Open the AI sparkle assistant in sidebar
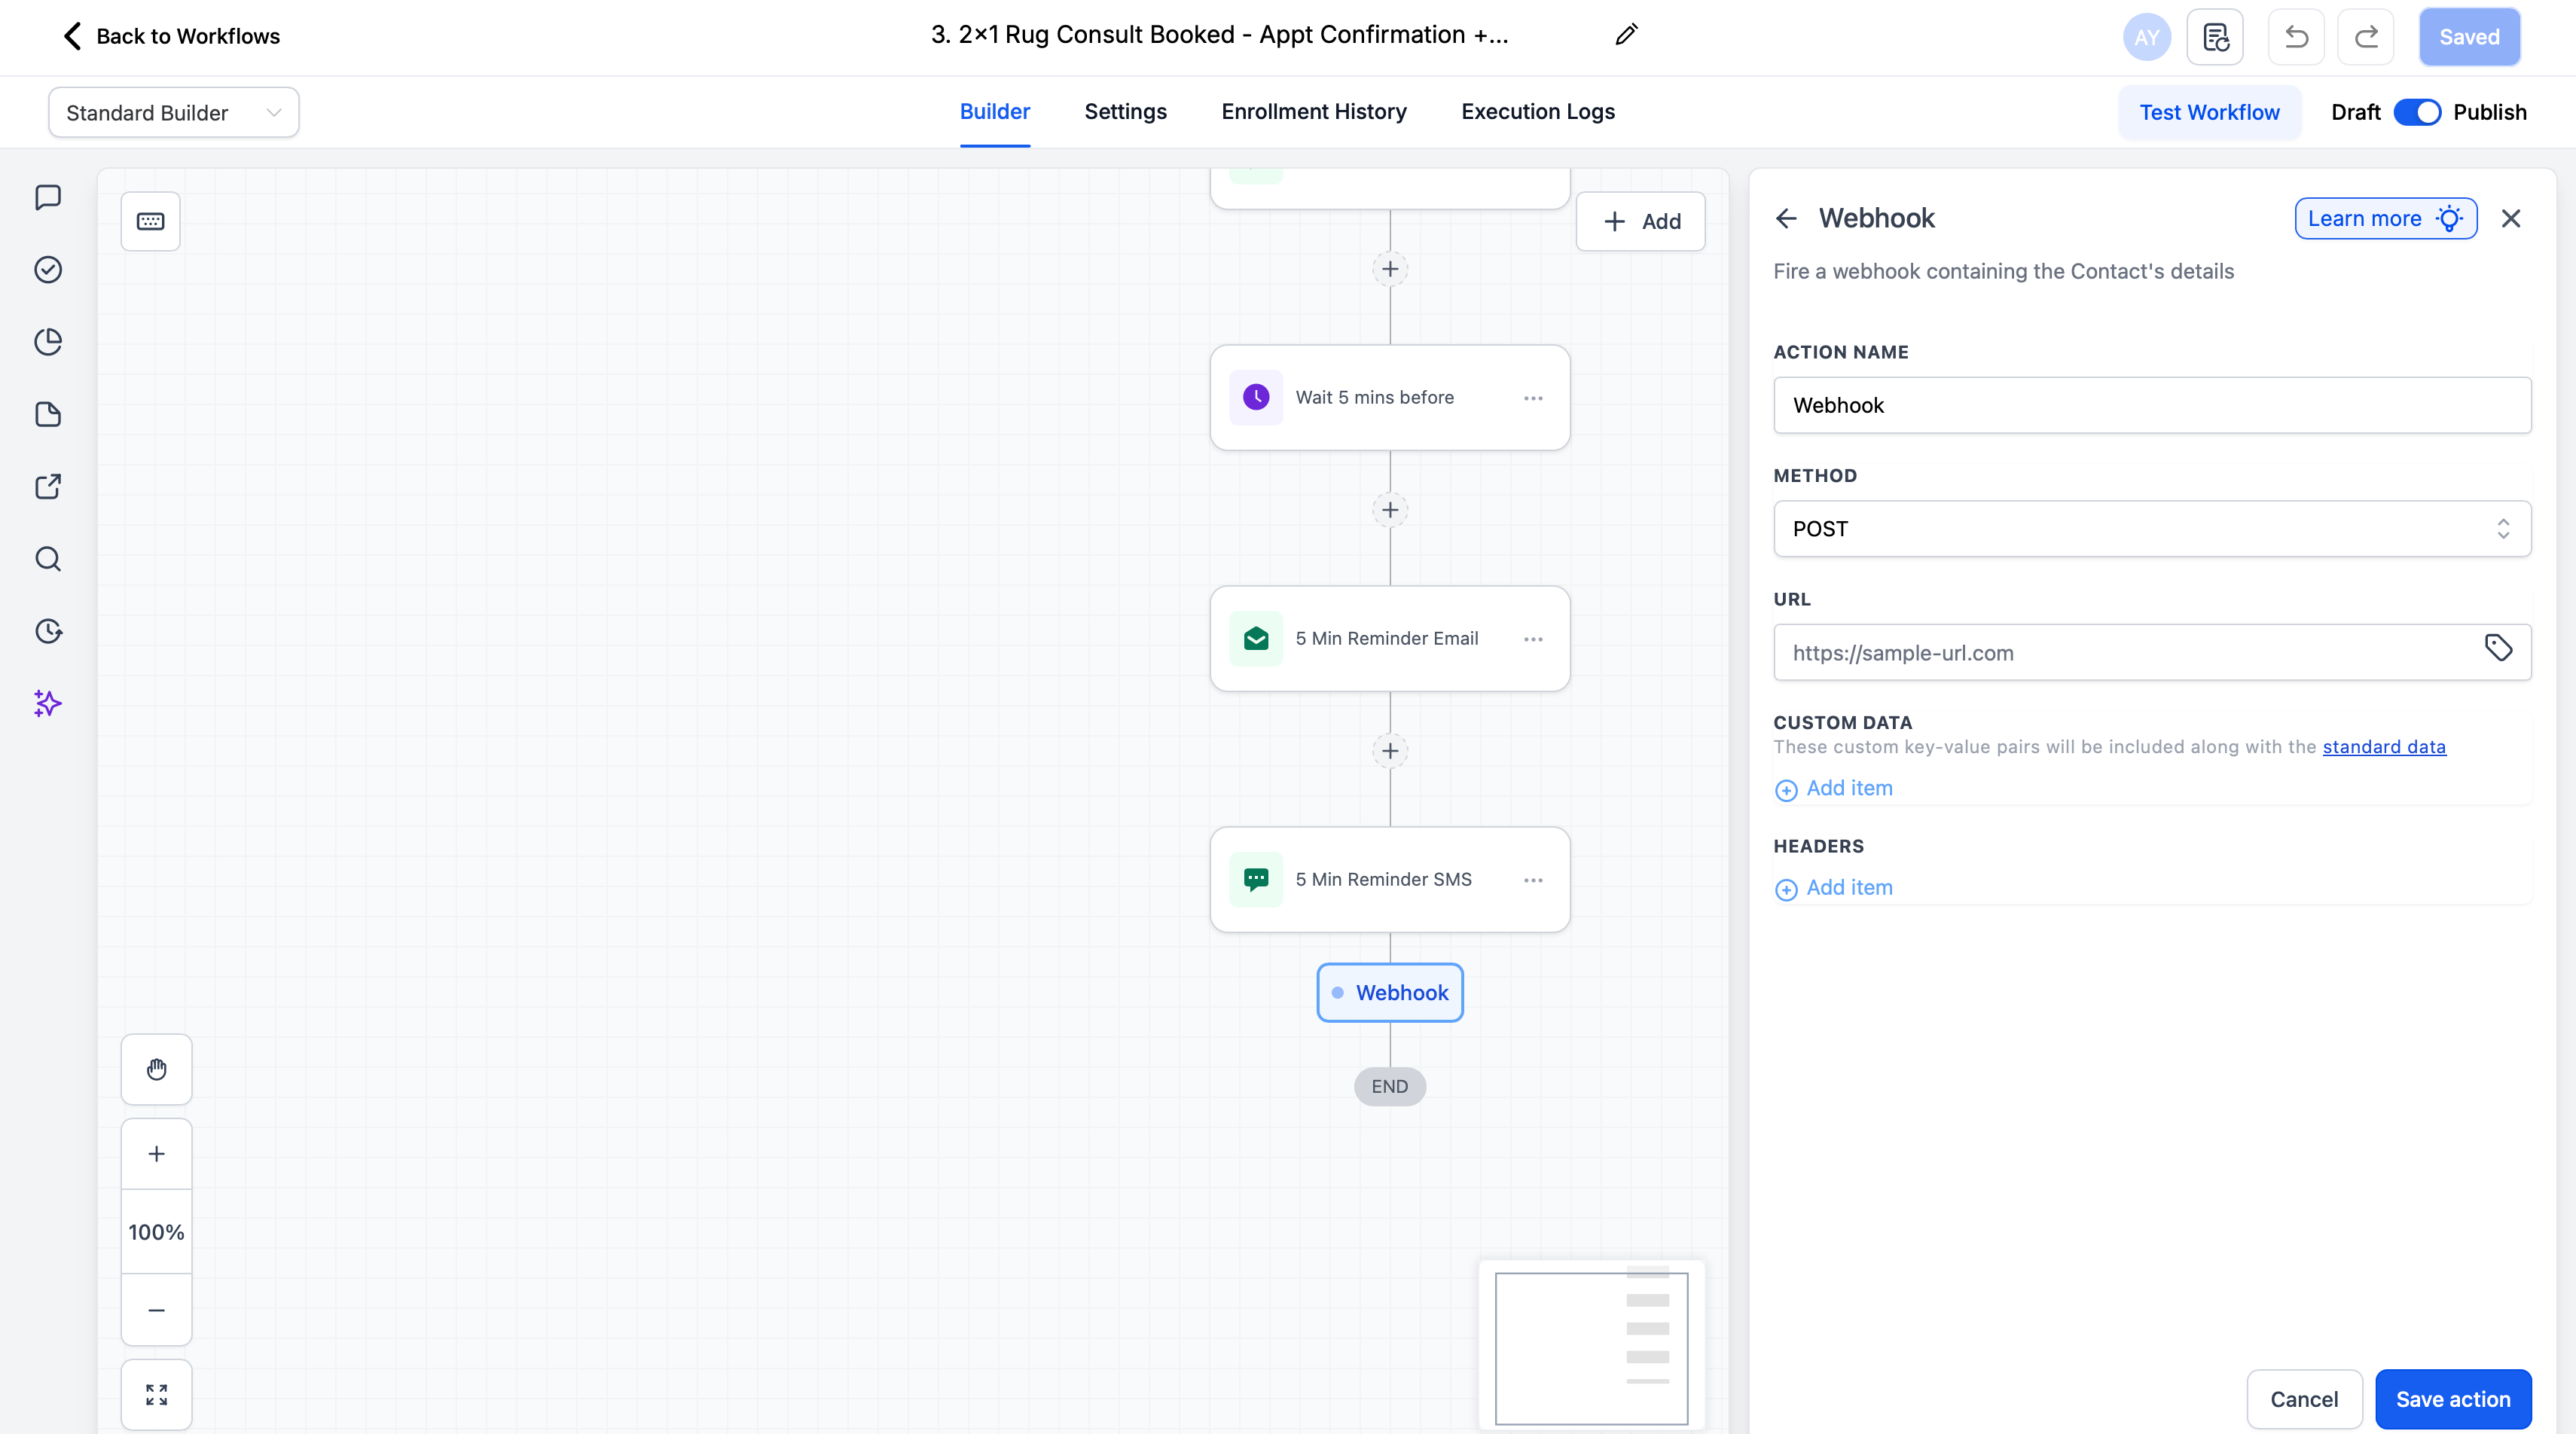This screenshot has width=2576, height=1434. [x=47, y=703]
